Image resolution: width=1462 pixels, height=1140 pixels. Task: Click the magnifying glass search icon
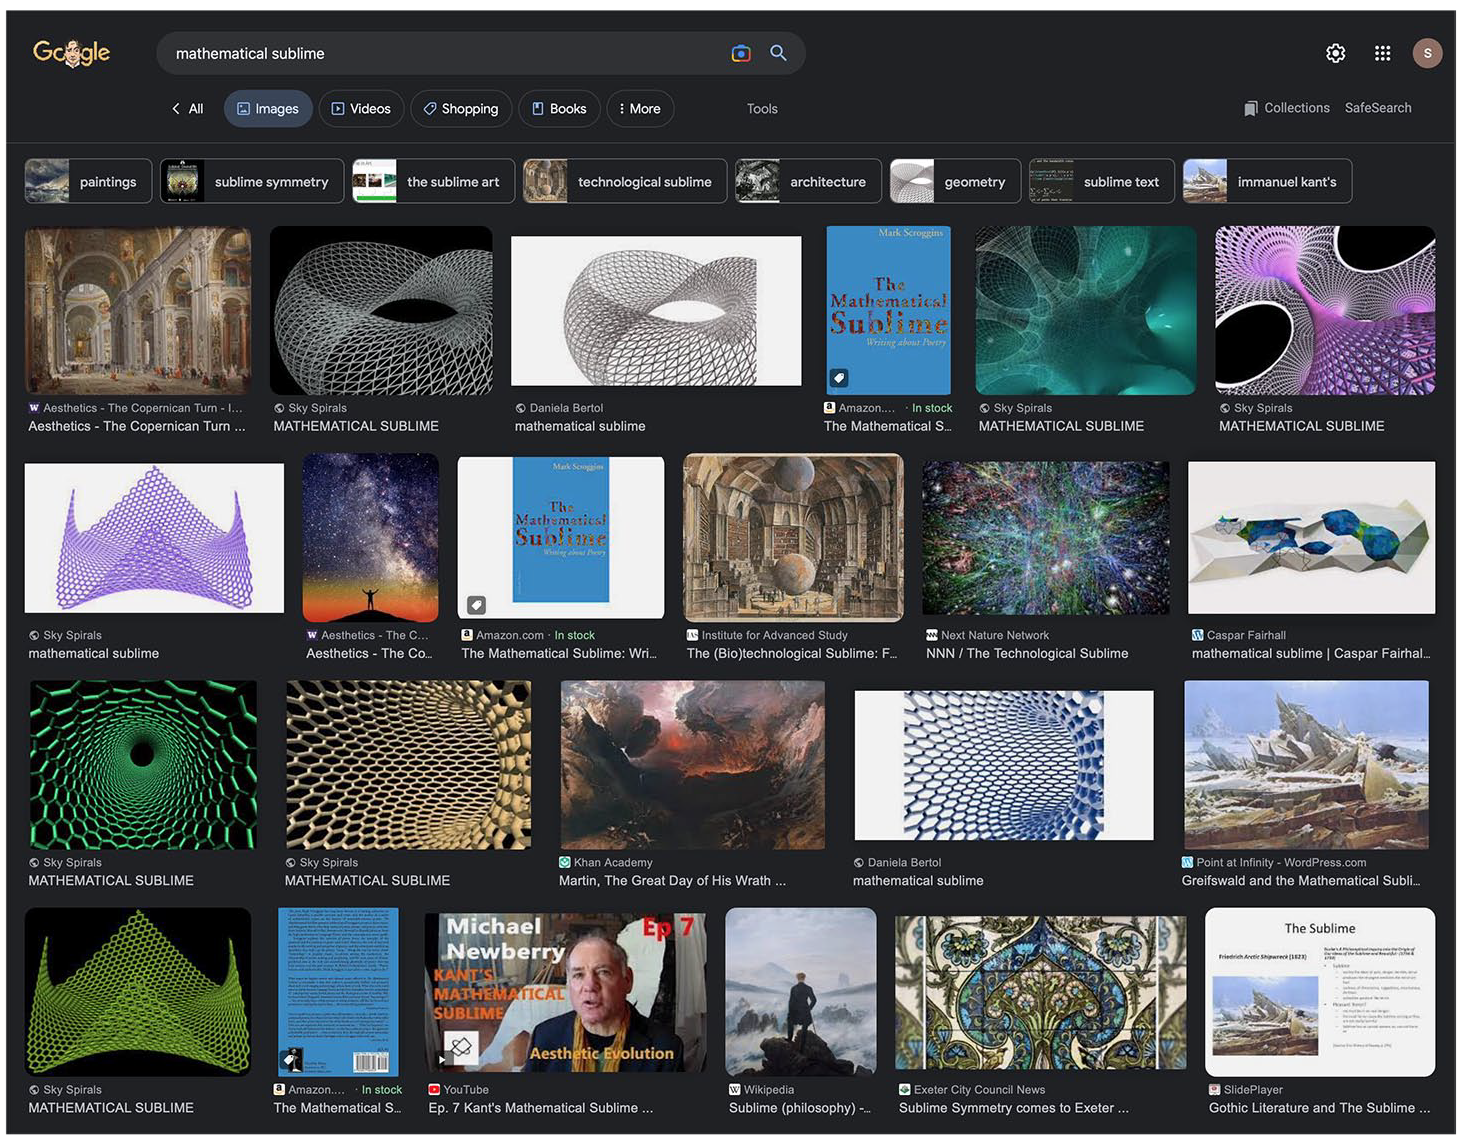778,53
